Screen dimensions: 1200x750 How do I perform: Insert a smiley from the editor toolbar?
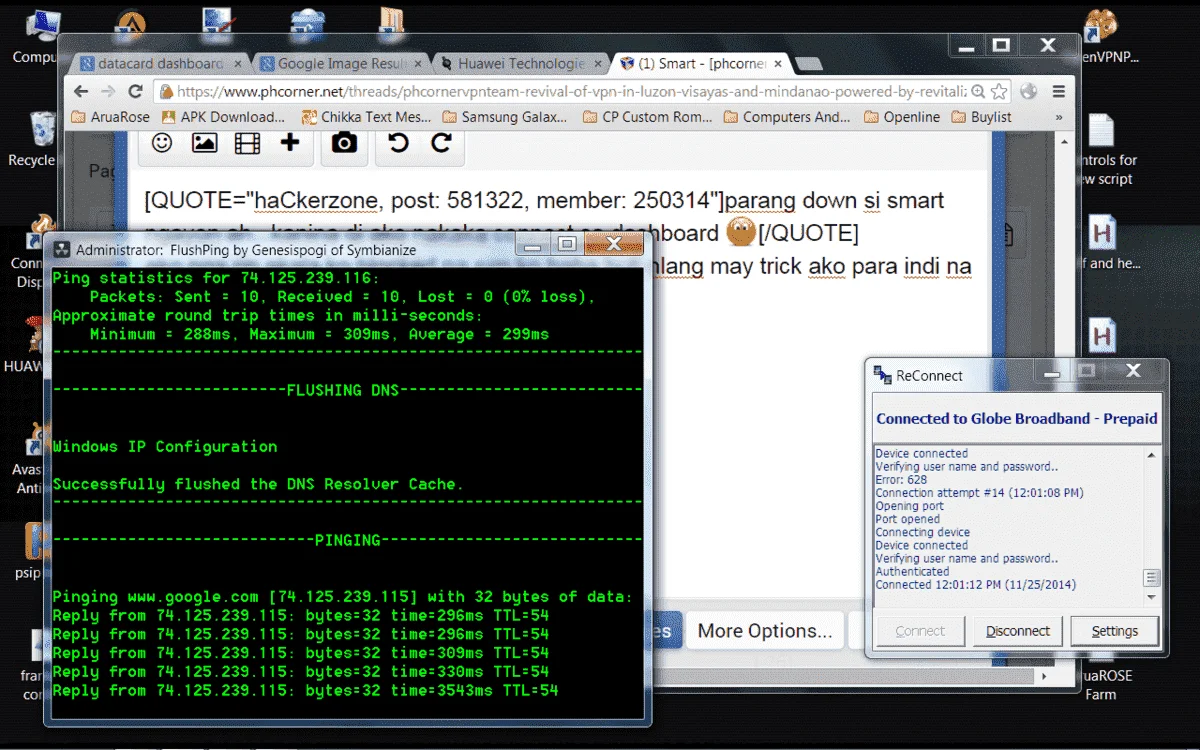click(x=162, y=143)
